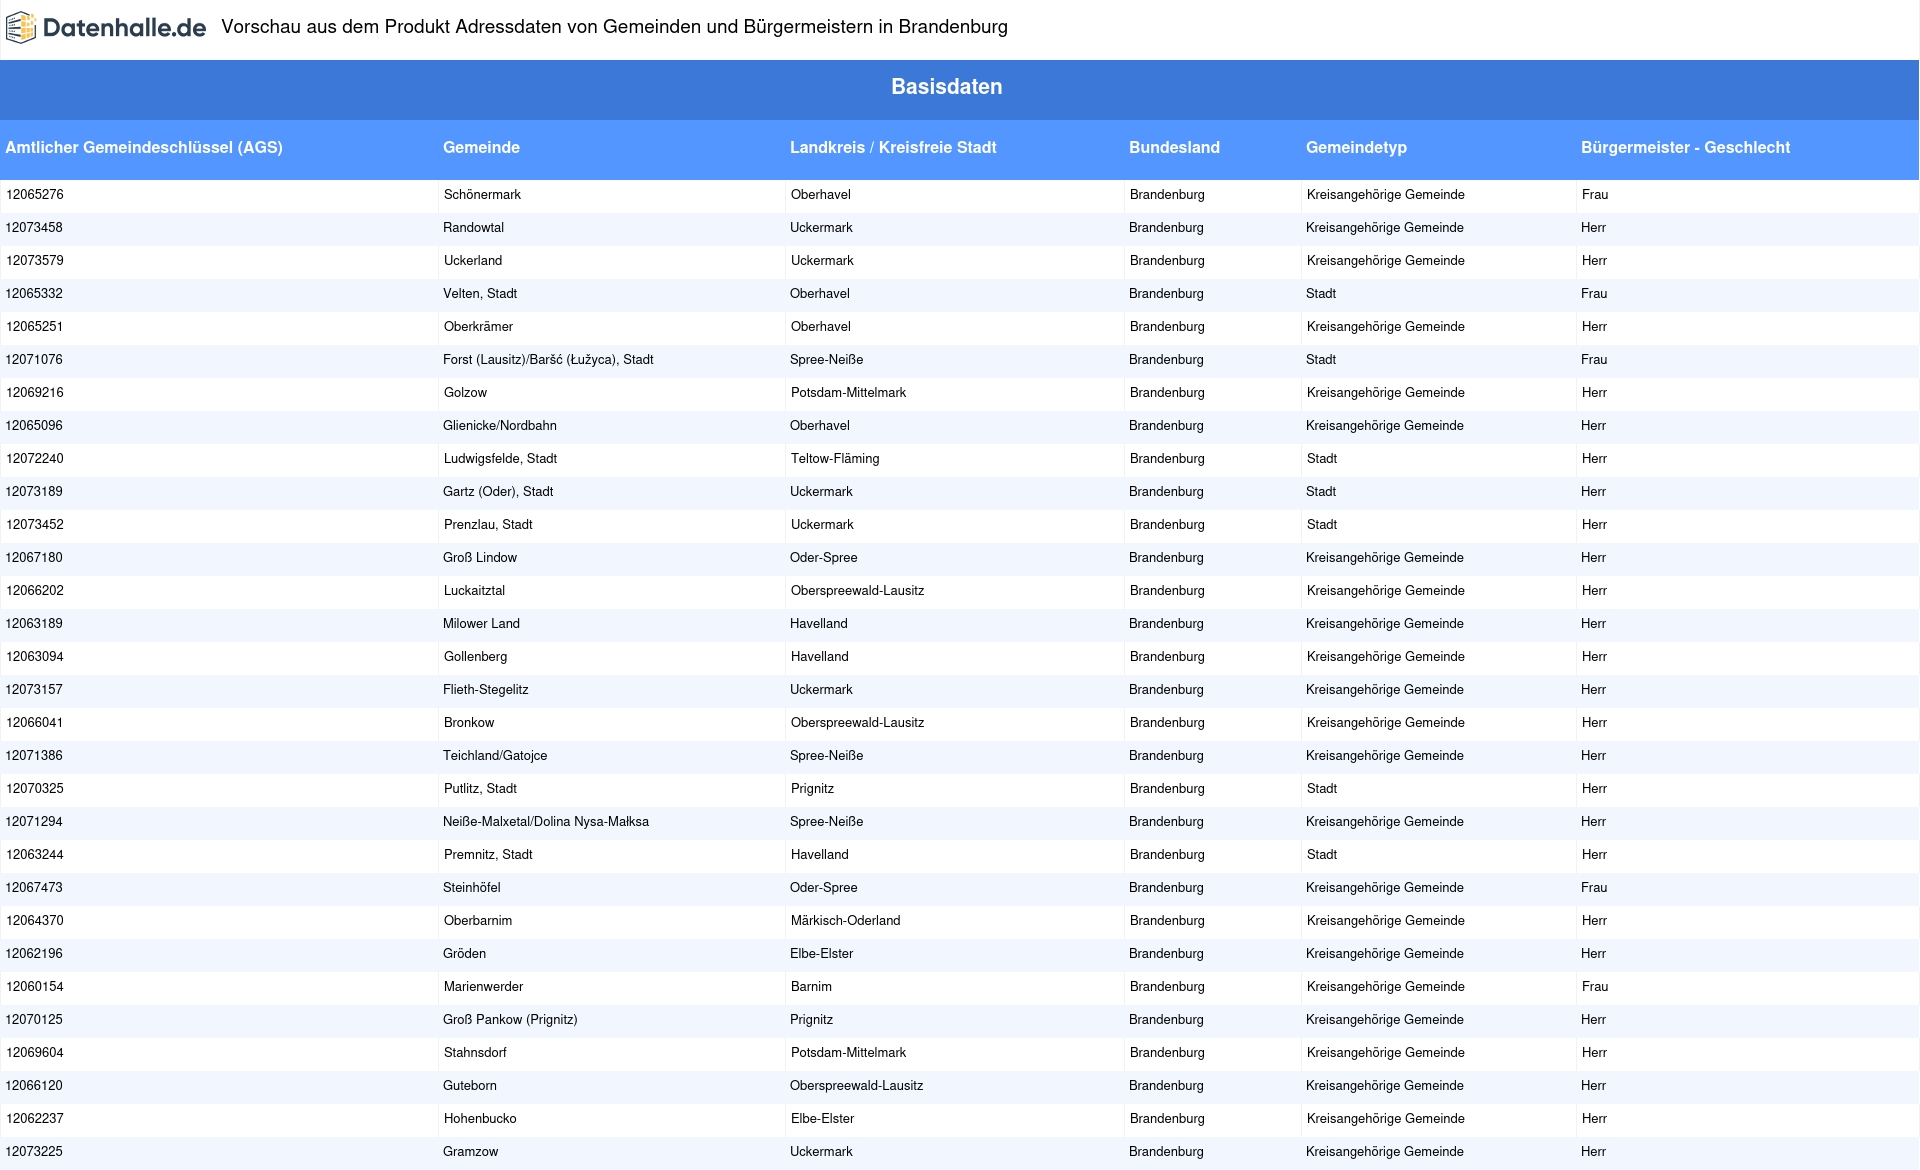
Task: Click the Guteborn municipality cell
Action: point(470,1086)
